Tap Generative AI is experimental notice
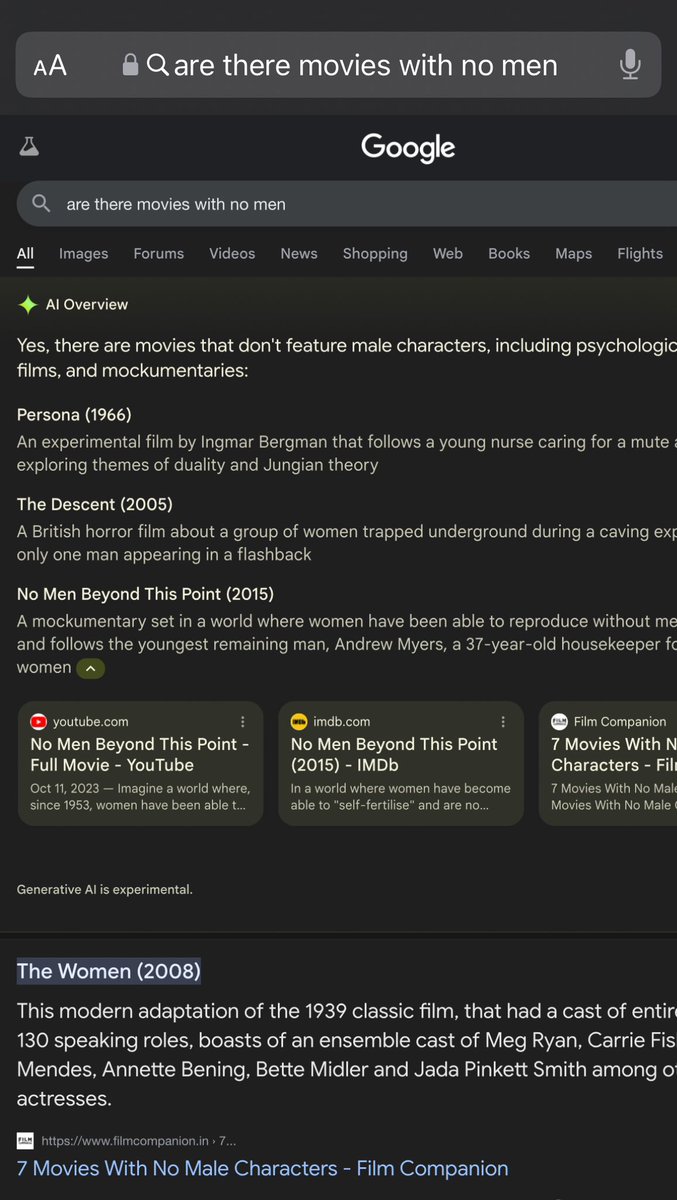This screenshot has height=1200, width=677. 105,889
